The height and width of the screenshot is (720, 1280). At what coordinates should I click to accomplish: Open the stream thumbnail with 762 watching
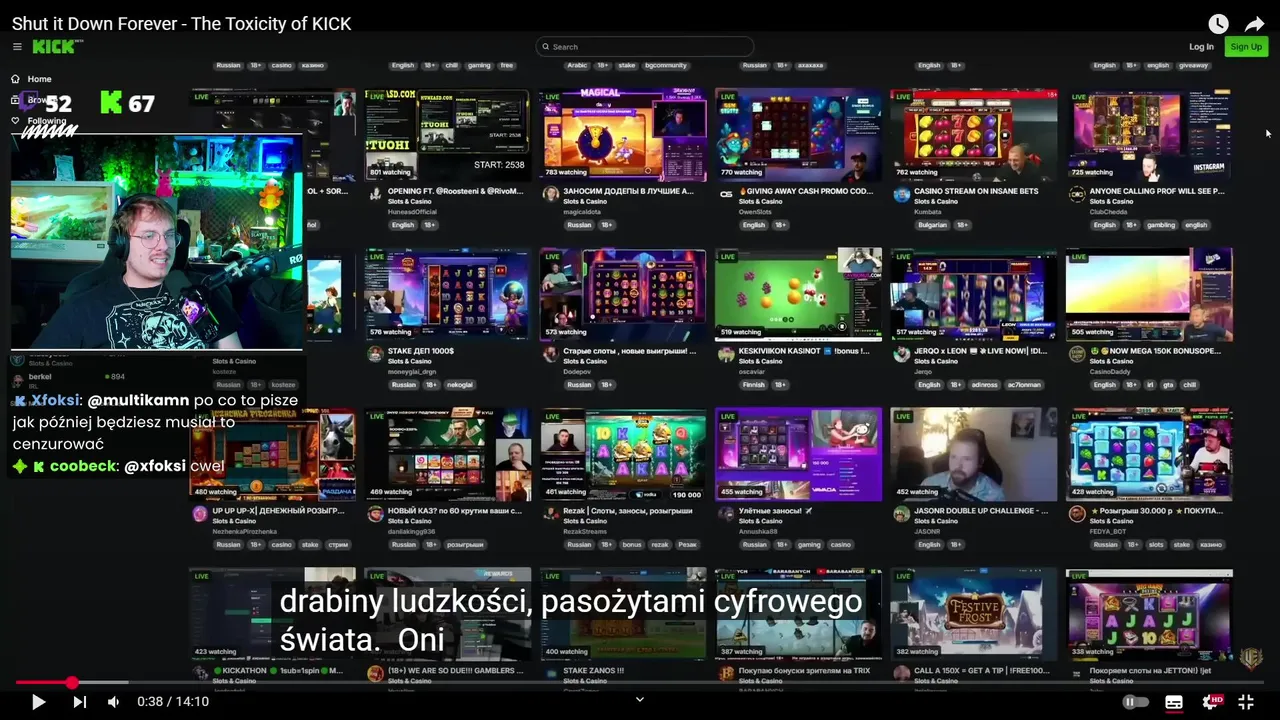coord(973,135)
